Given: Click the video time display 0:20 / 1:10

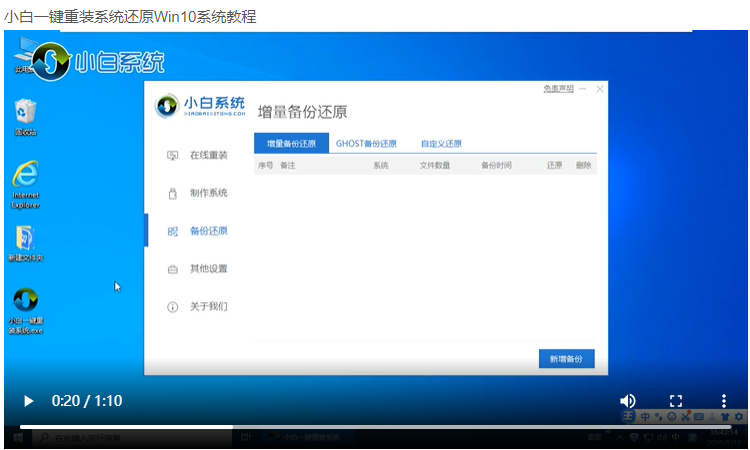Looking at the screenshot, I should pyautogui.click(x=87, y=401).
